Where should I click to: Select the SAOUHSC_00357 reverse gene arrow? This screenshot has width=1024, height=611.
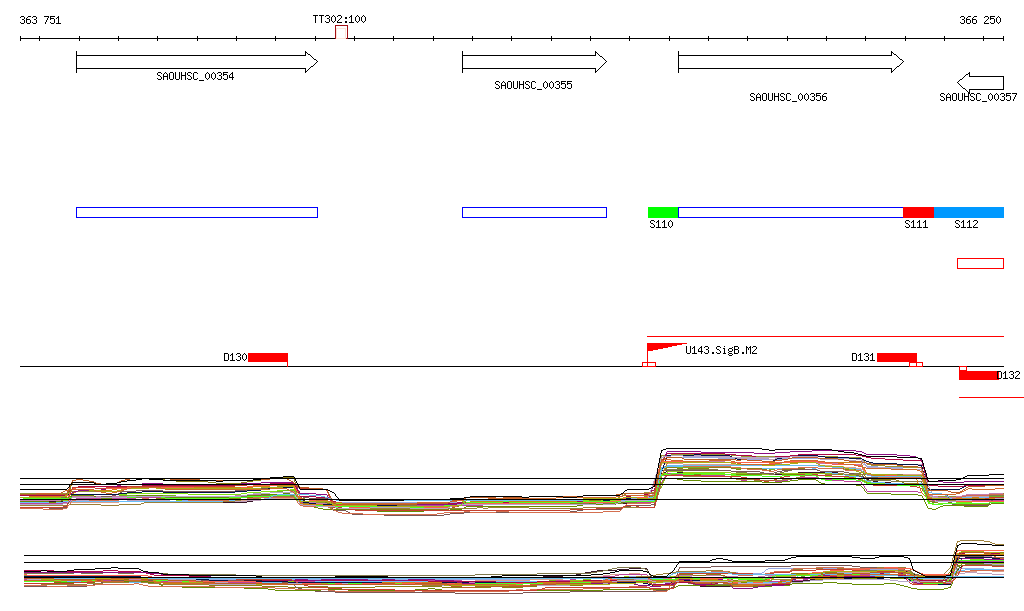980,82
